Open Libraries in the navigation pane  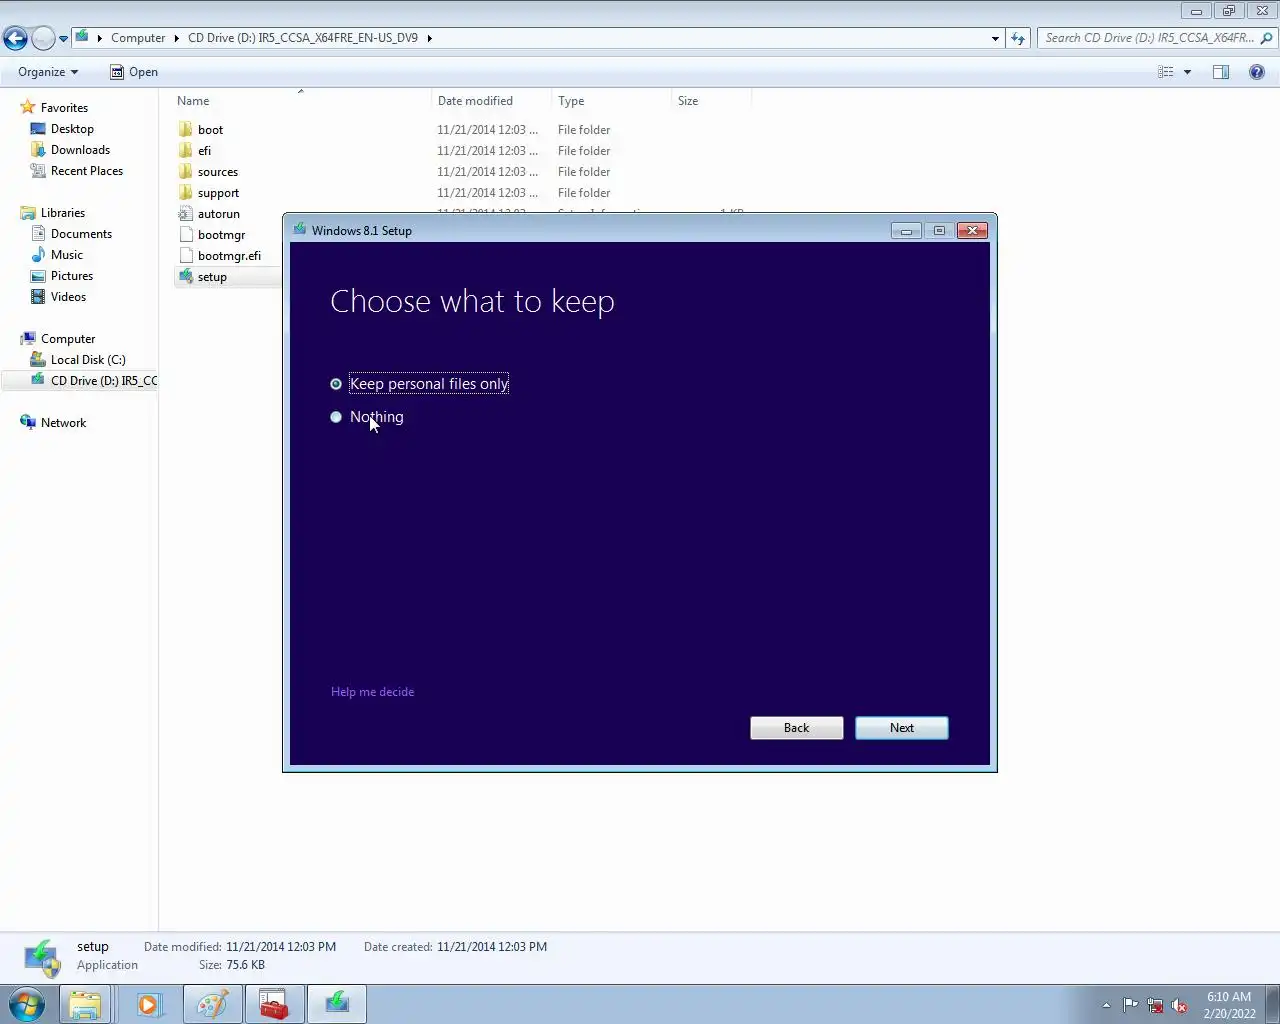pos(62,213)
